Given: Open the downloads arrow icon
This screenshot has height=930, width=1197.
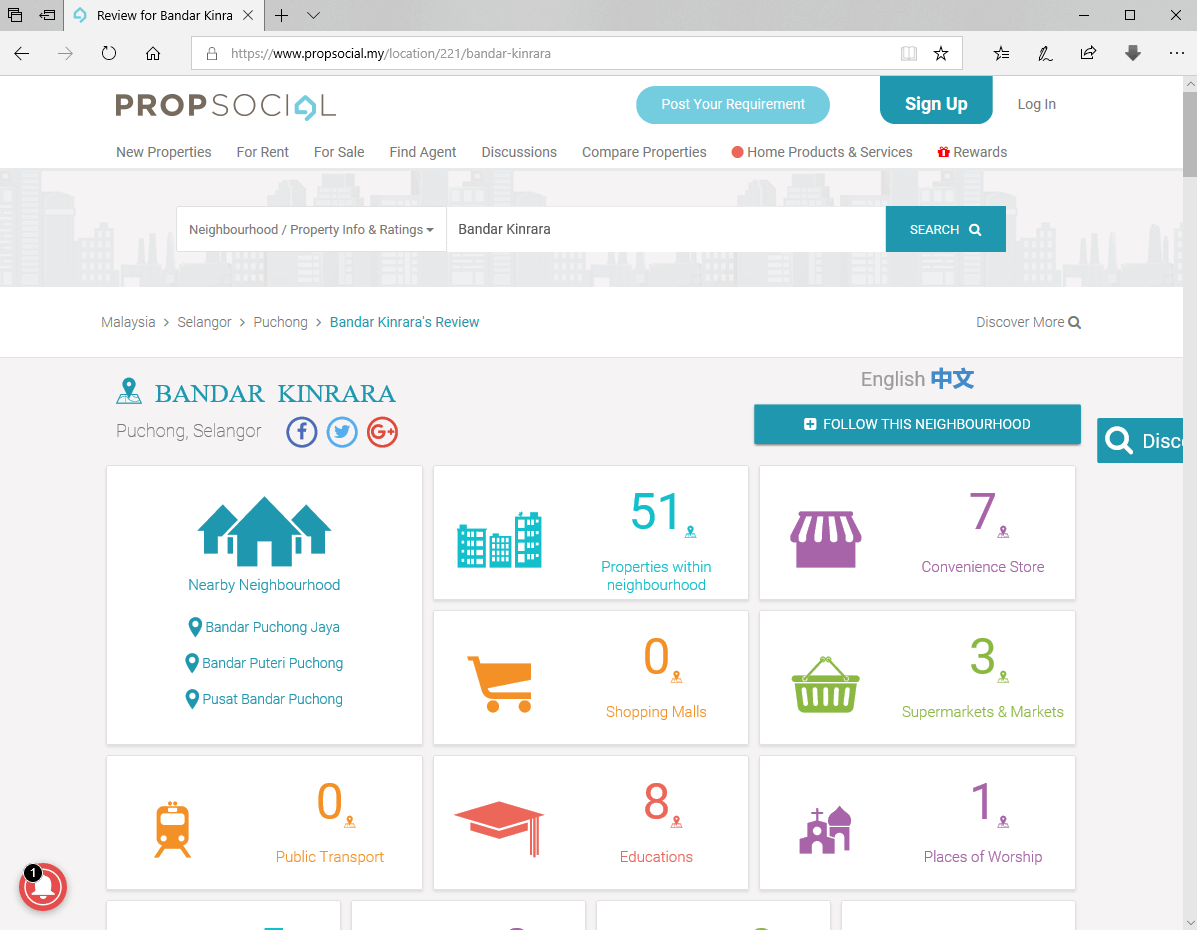Looking at the screenshot, I should pos(1133,53).
